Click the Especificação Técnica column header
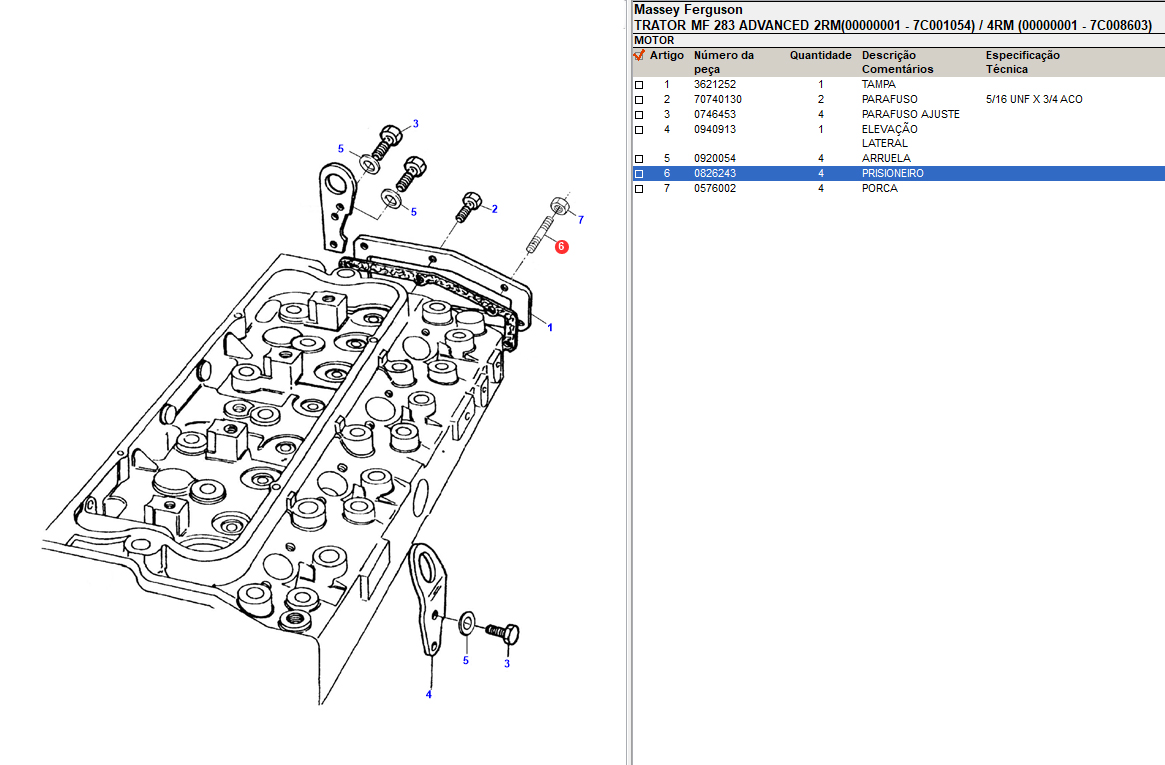This screenshot has width=1165, height=765. (x=1022, y=62)
